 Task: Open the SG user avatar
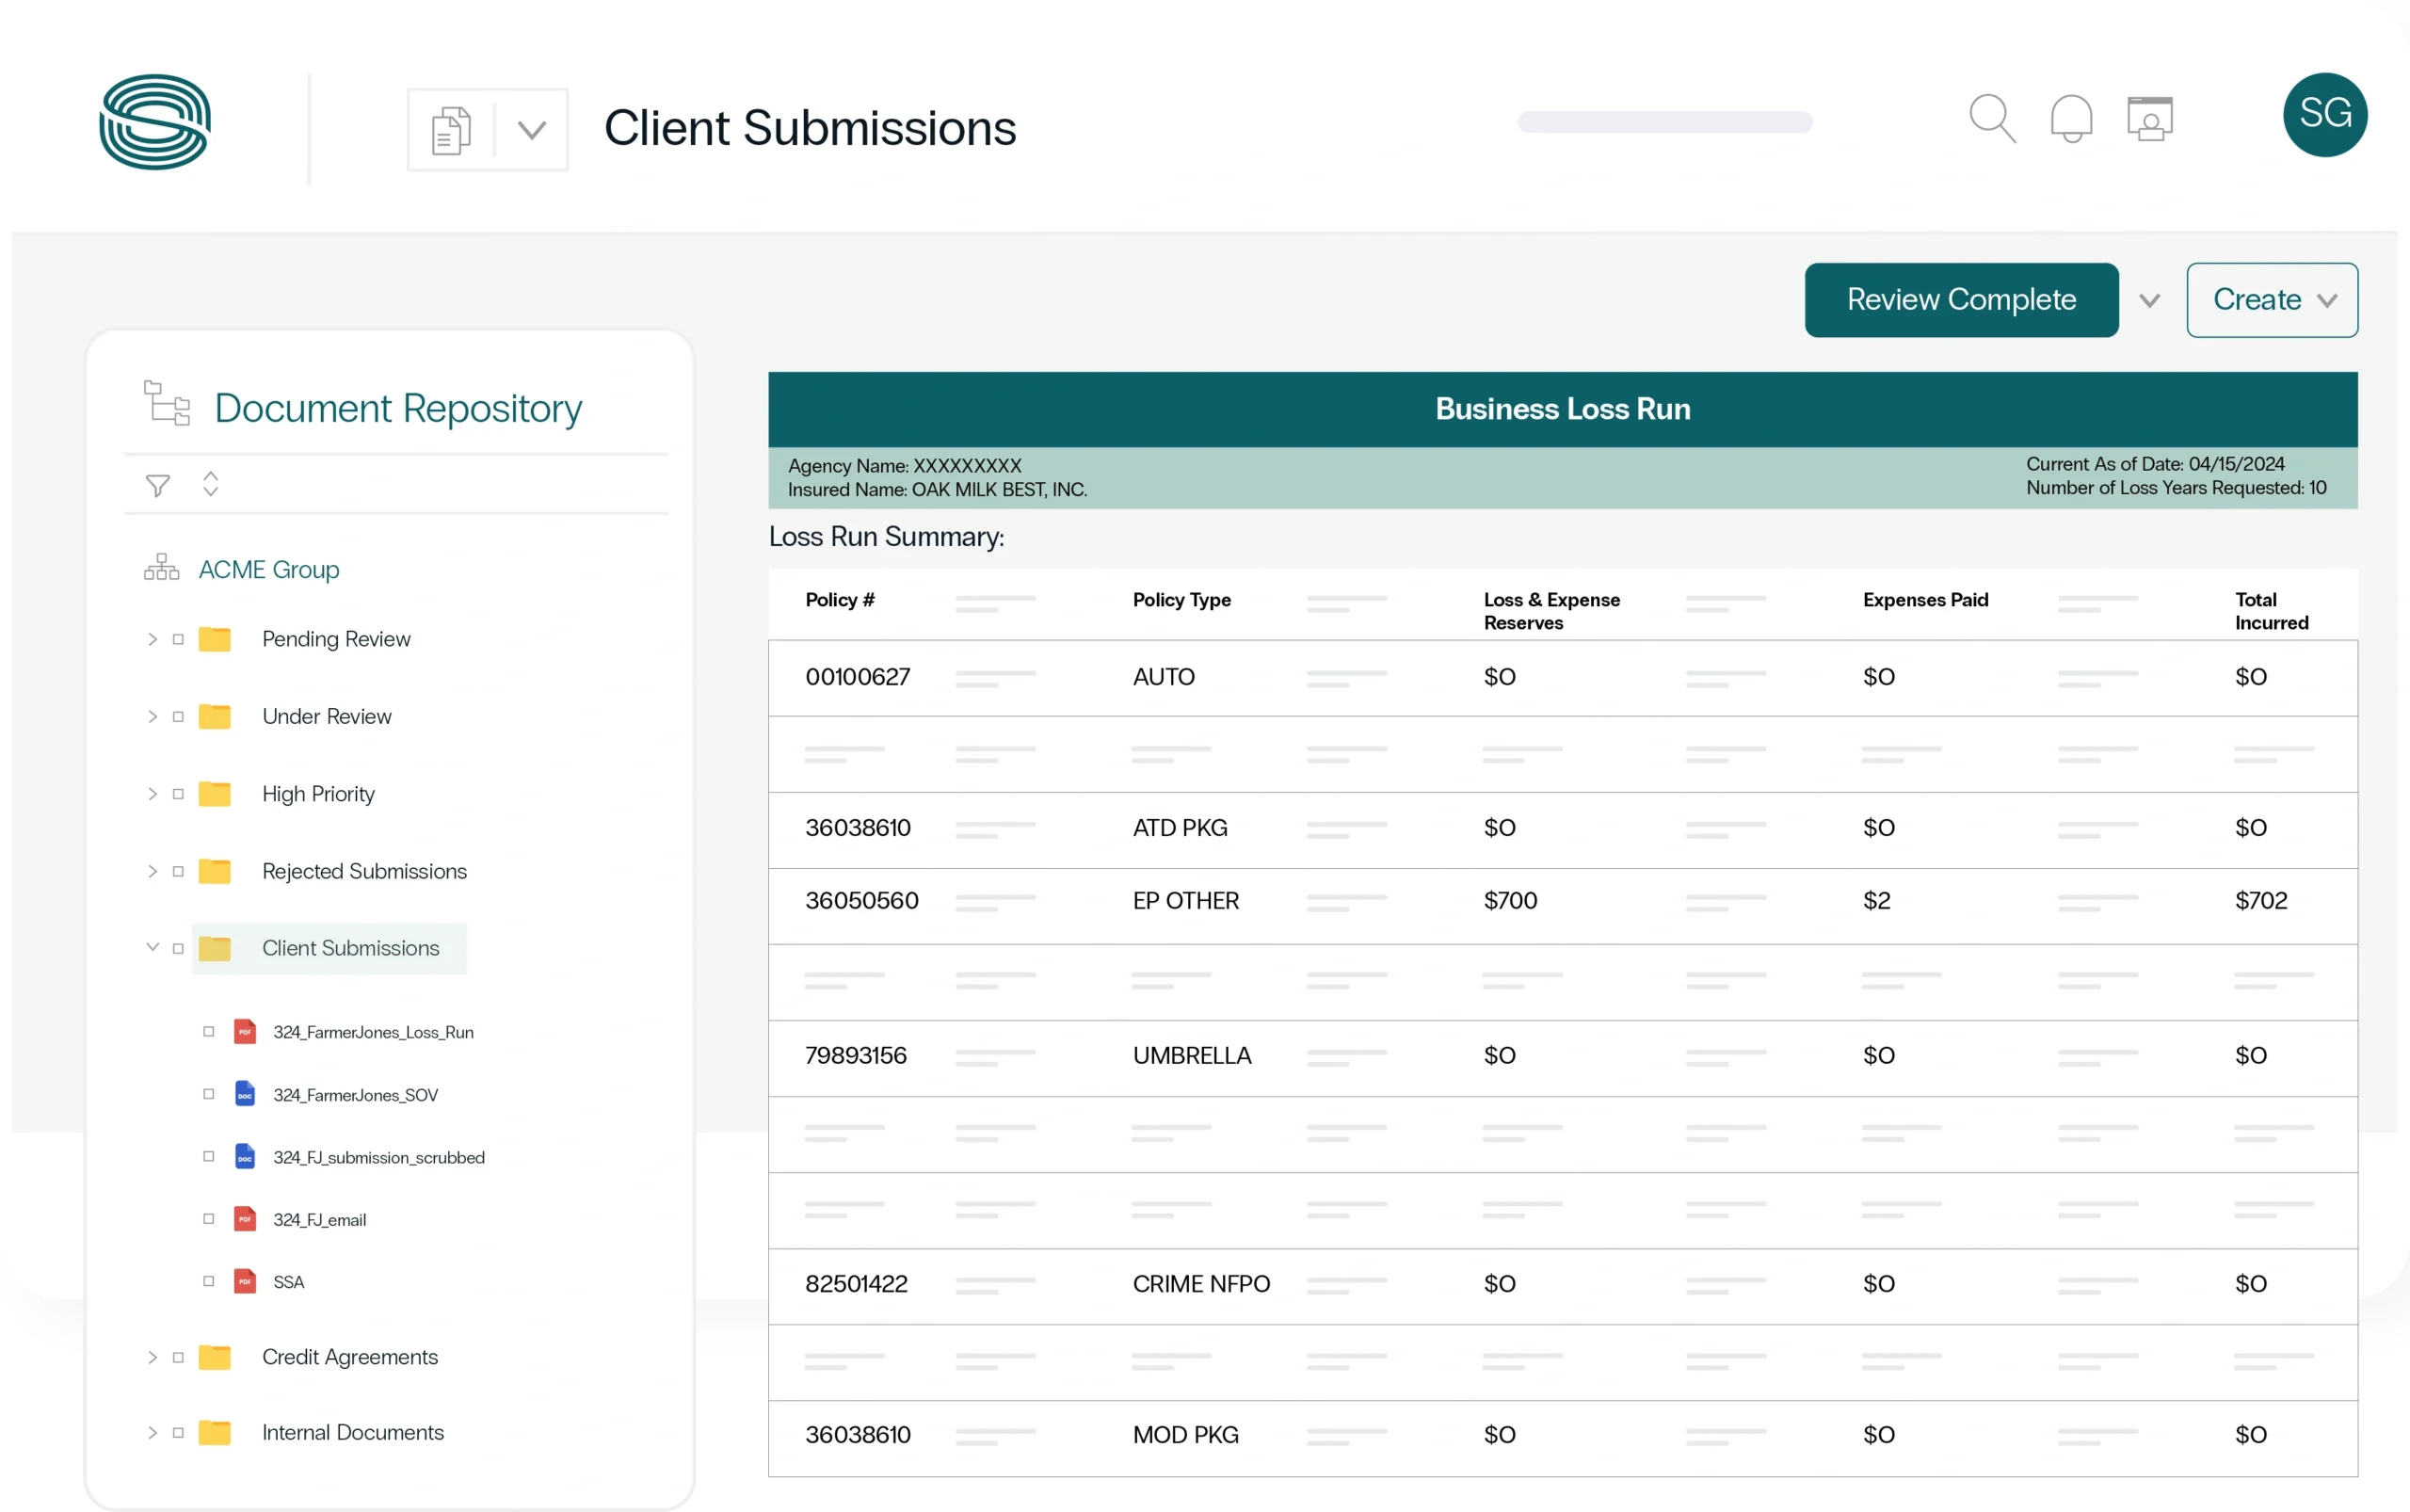pos(2324,115)
